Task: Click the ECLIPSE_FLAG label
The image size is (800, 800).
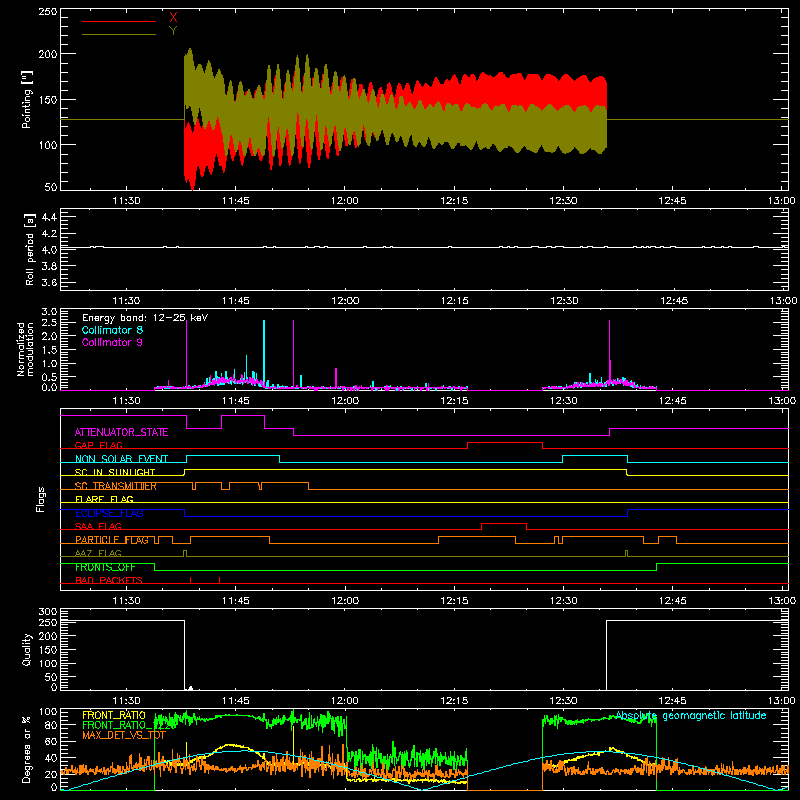Action: 109,513
